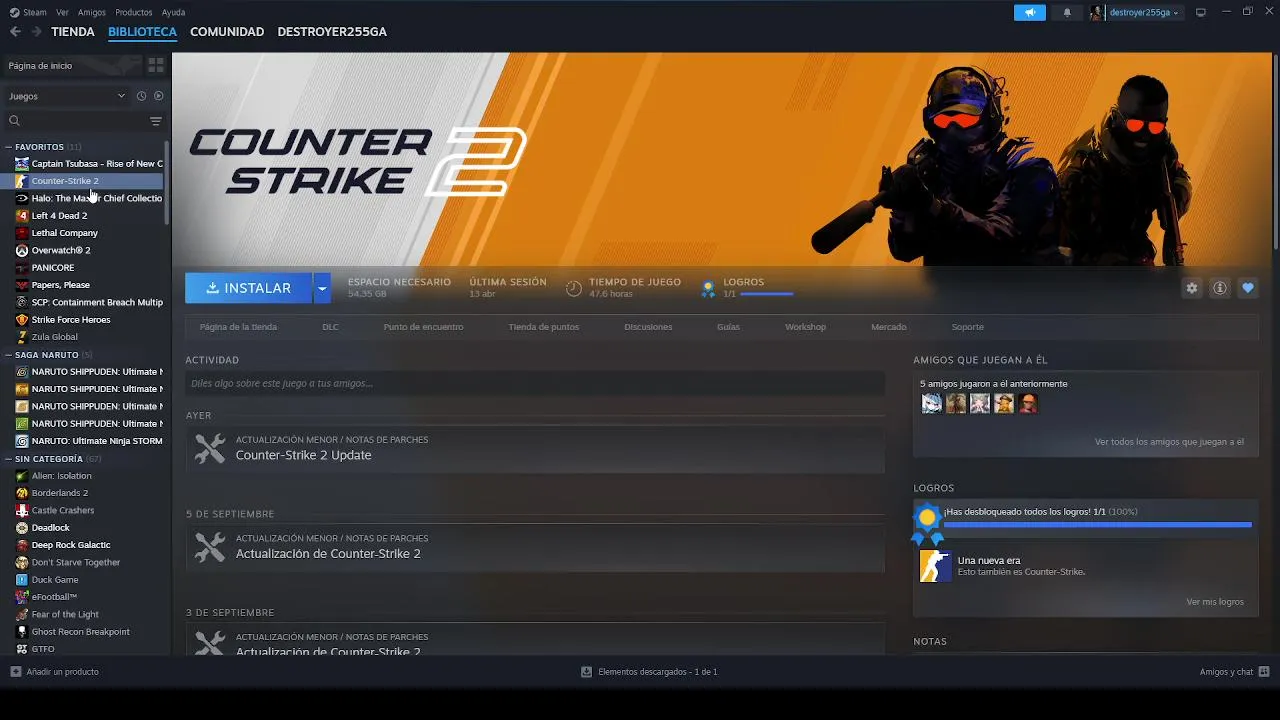The width and height of the screenshot is (1280, 720).
Task: Open the Soporte tab
Action: click(x=967, y=327)
